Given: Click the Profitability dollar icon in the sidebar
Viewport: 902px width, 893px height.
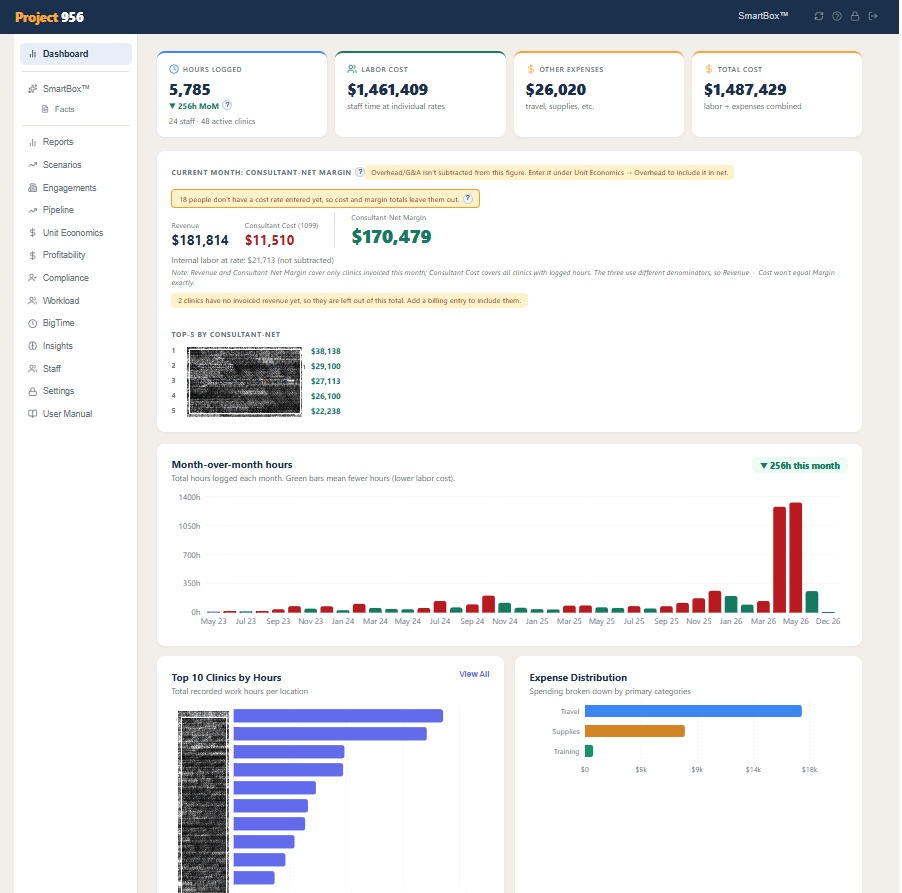Looking at the screenshot, I should tap(33, 255).
